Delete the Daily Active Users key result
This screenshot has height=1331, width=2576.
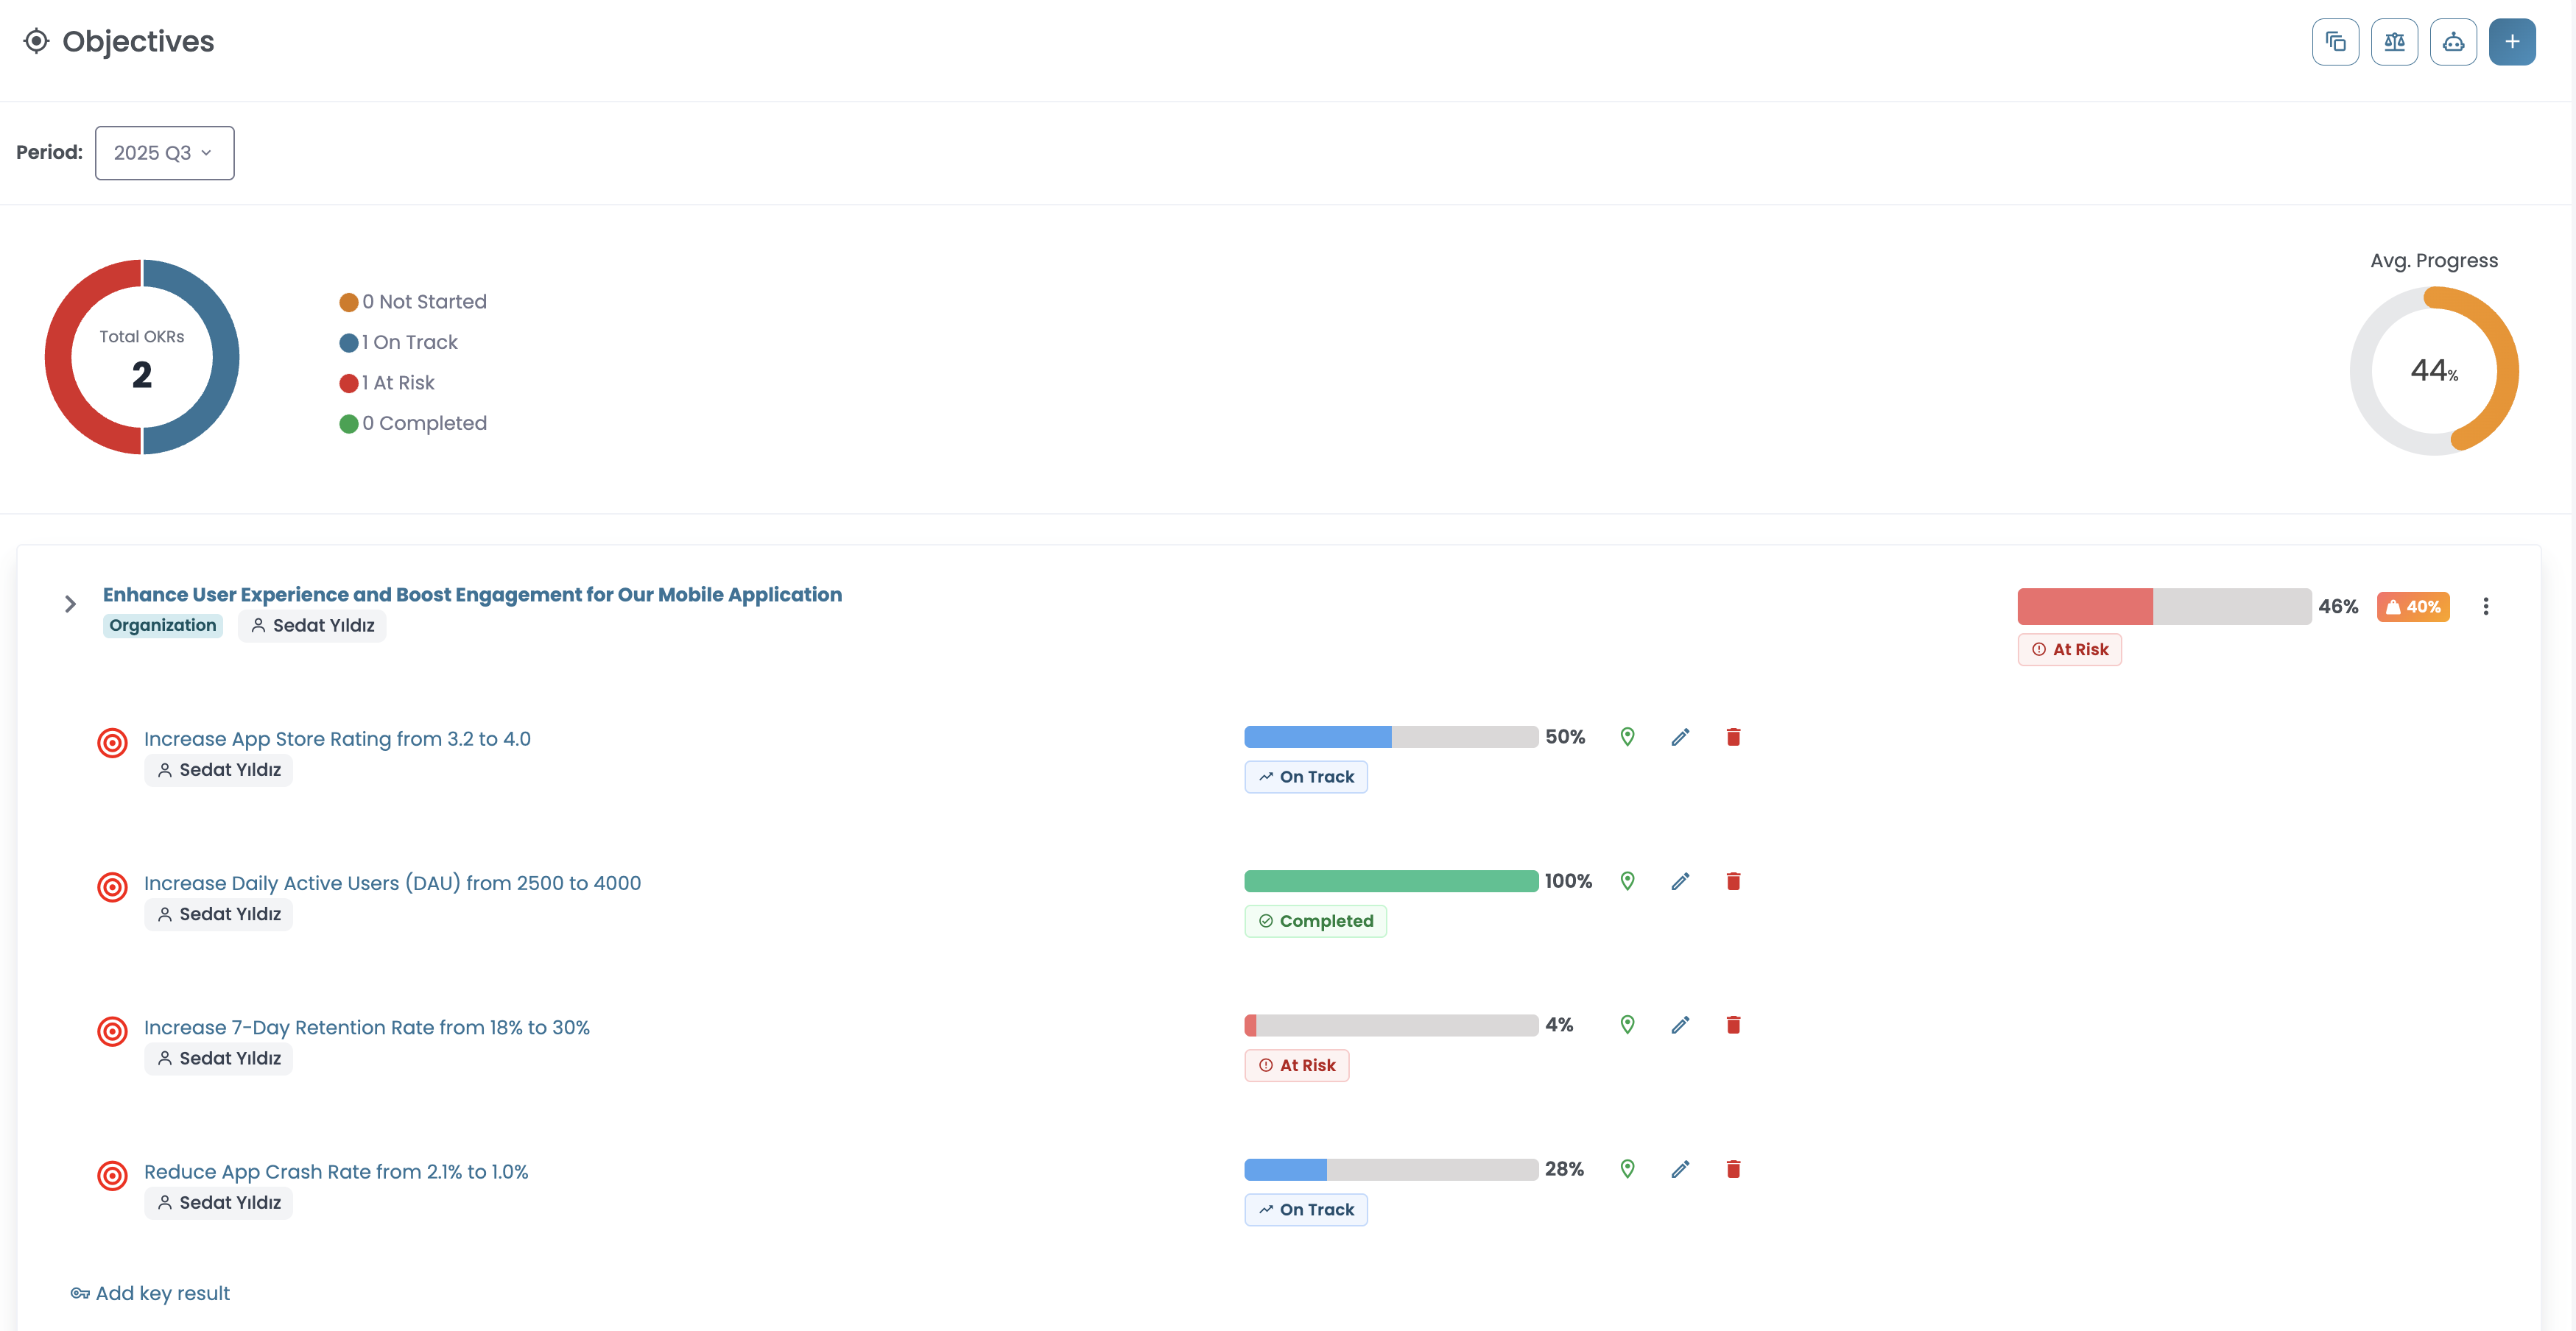click(x=1733, y=881)
